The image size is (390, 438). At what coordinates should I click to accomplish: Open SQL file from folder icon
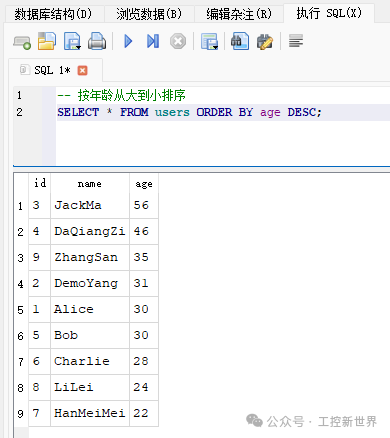(47, 41)
